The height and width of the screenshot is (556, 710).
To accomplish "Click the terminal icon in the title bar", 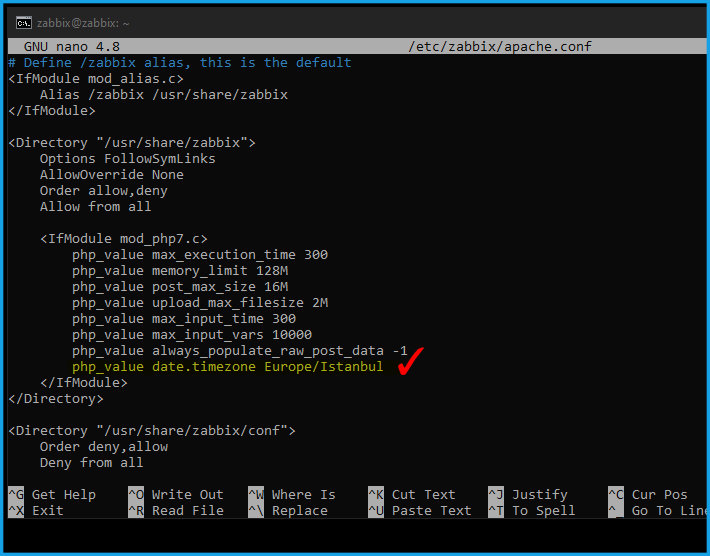I will (24, 23).
